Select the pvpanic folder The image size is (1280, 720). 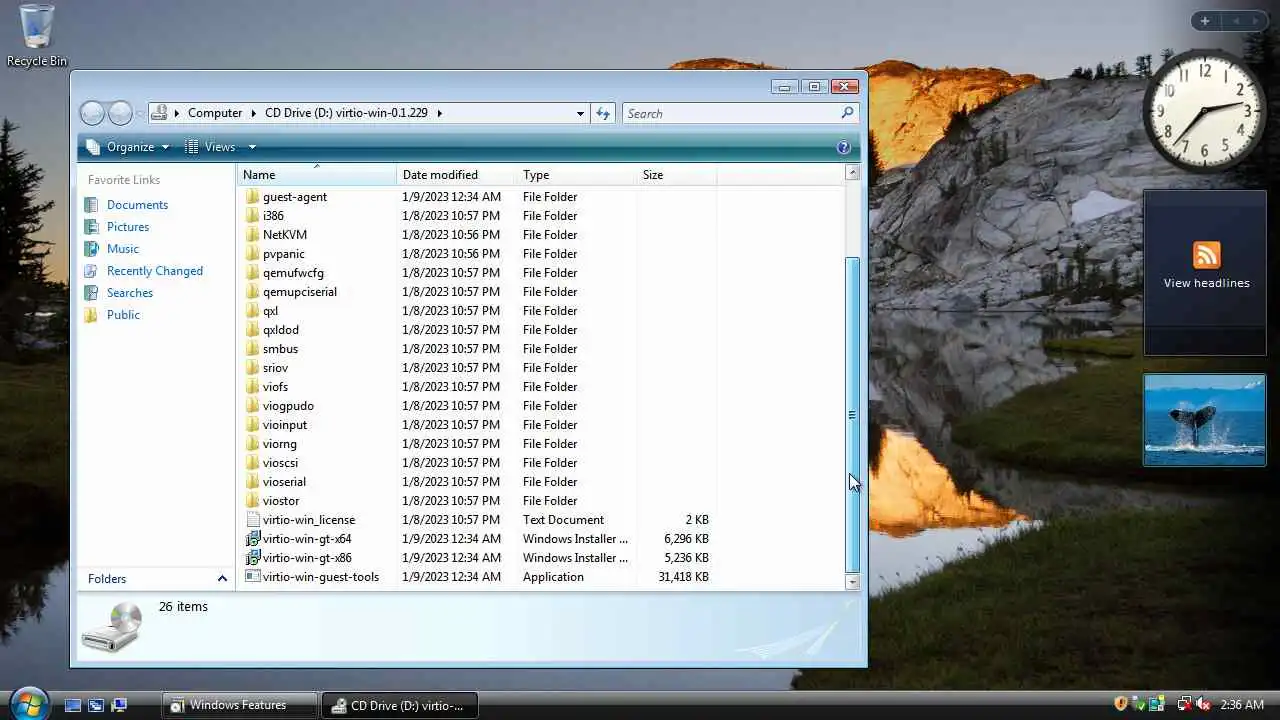pyautogui.click(x=283, y=254)
